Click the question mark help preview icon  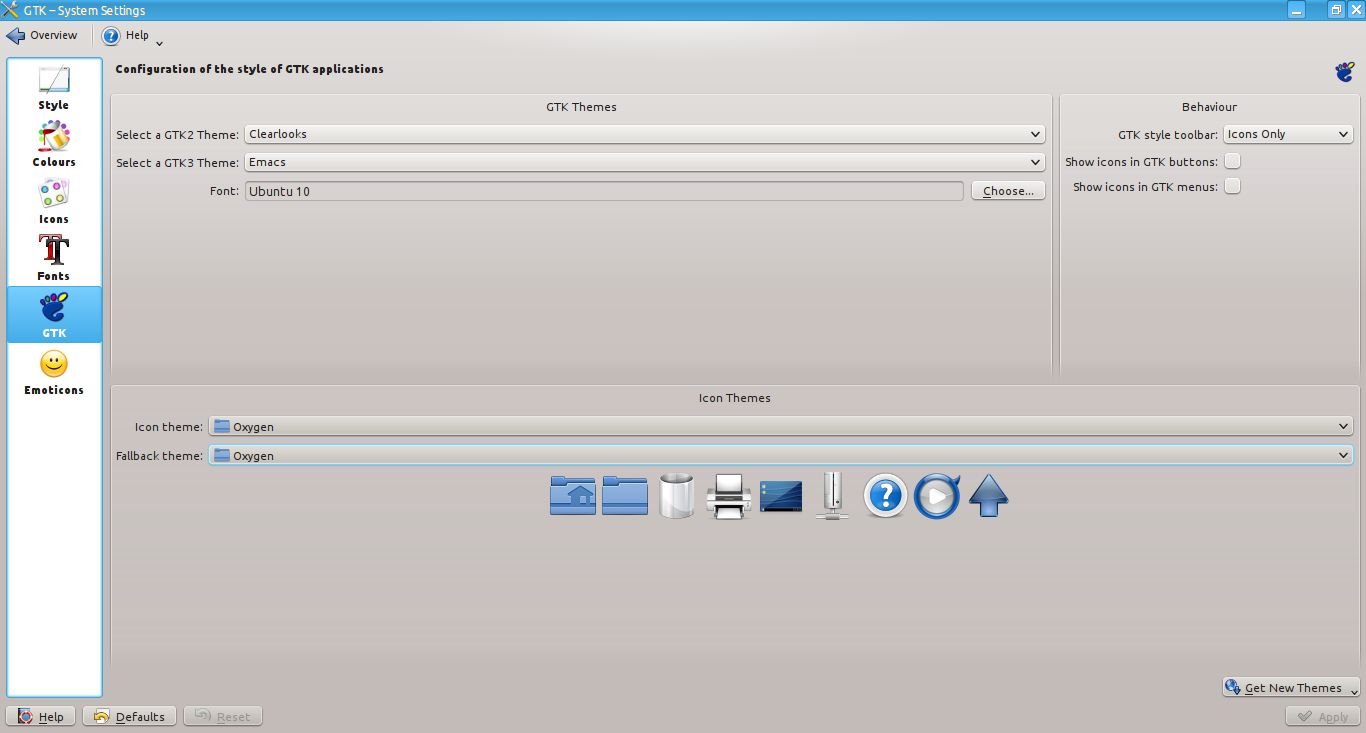point(885,496)
